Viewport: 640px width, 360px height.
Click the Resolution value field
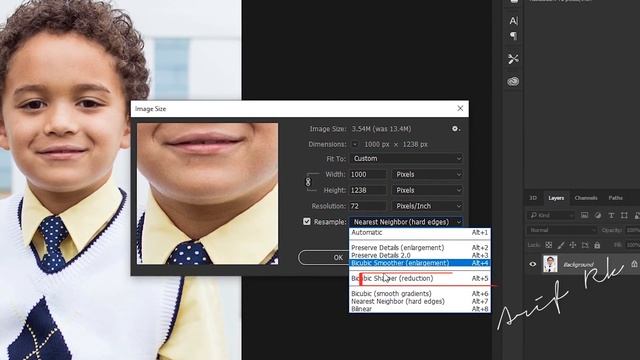pos(368,206)
